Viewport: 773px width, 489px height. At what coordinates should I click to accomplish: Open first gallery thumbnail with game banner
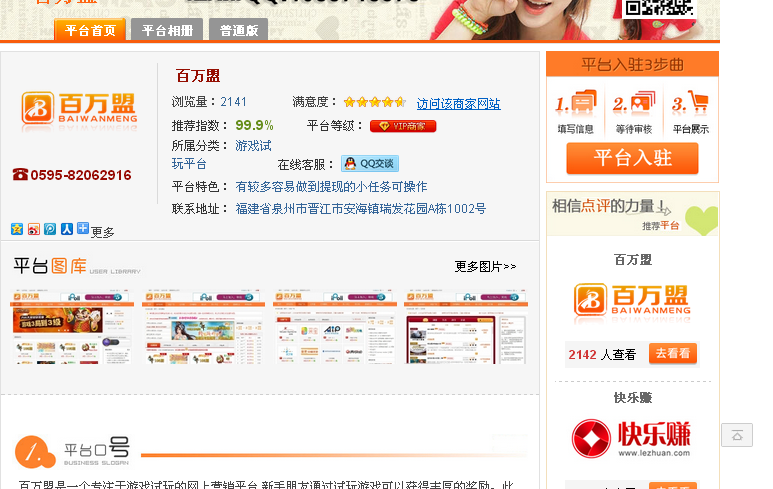tap(72, 327)
